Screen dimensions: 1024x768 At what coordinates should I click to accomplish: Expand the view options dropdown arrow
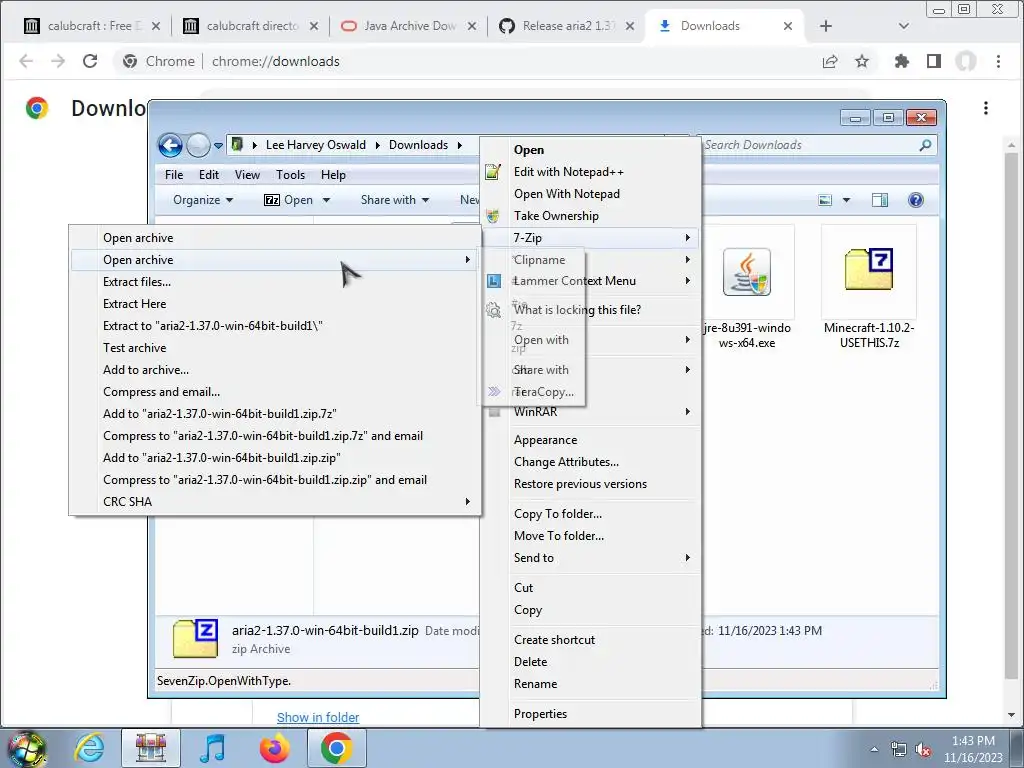[x=846, y=200]
